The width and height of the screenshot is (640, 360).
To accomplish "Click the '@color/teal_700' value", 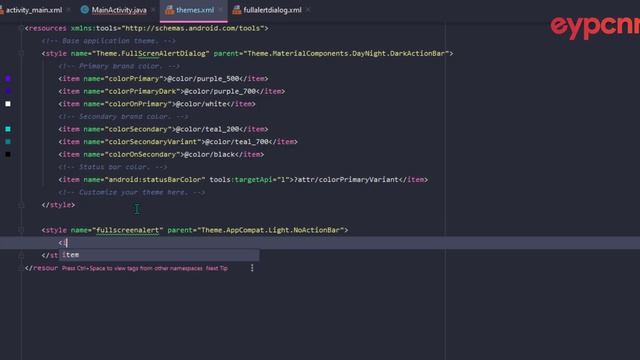I will [237, 142].
